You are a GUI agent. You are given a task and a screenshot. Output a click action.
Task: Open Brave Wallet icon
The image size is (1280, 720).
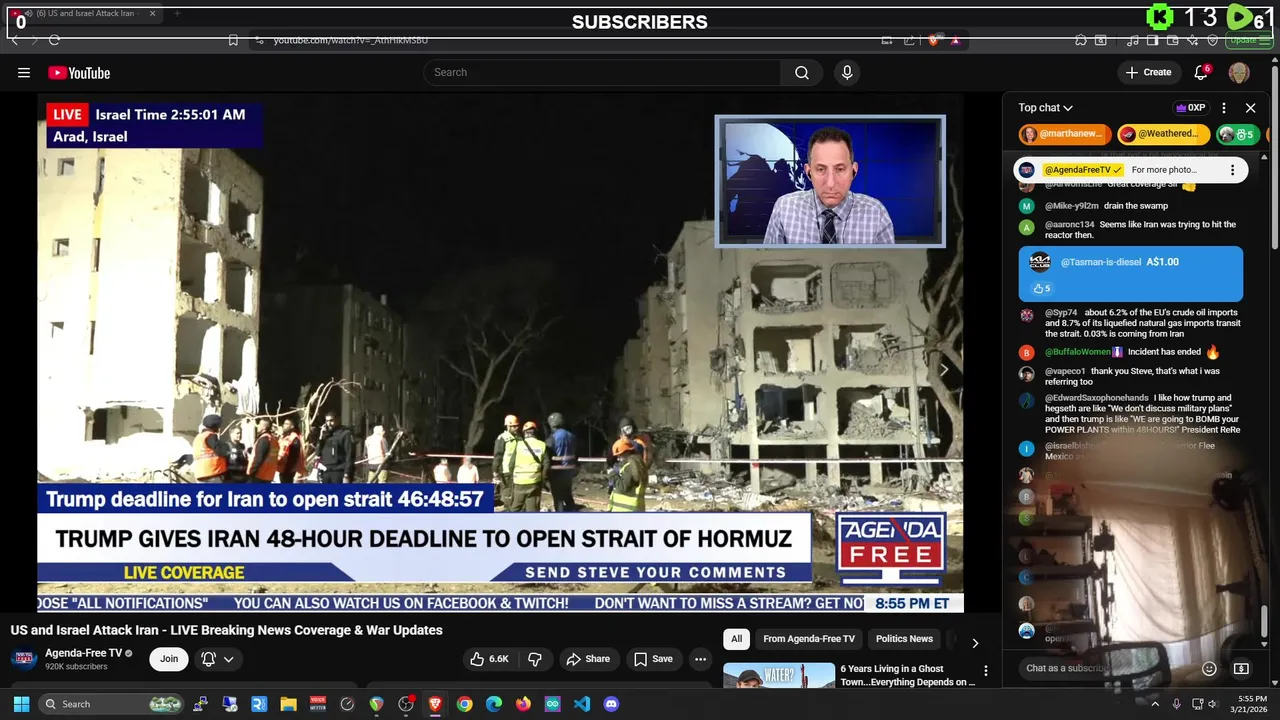click(x=1172, y=40)
